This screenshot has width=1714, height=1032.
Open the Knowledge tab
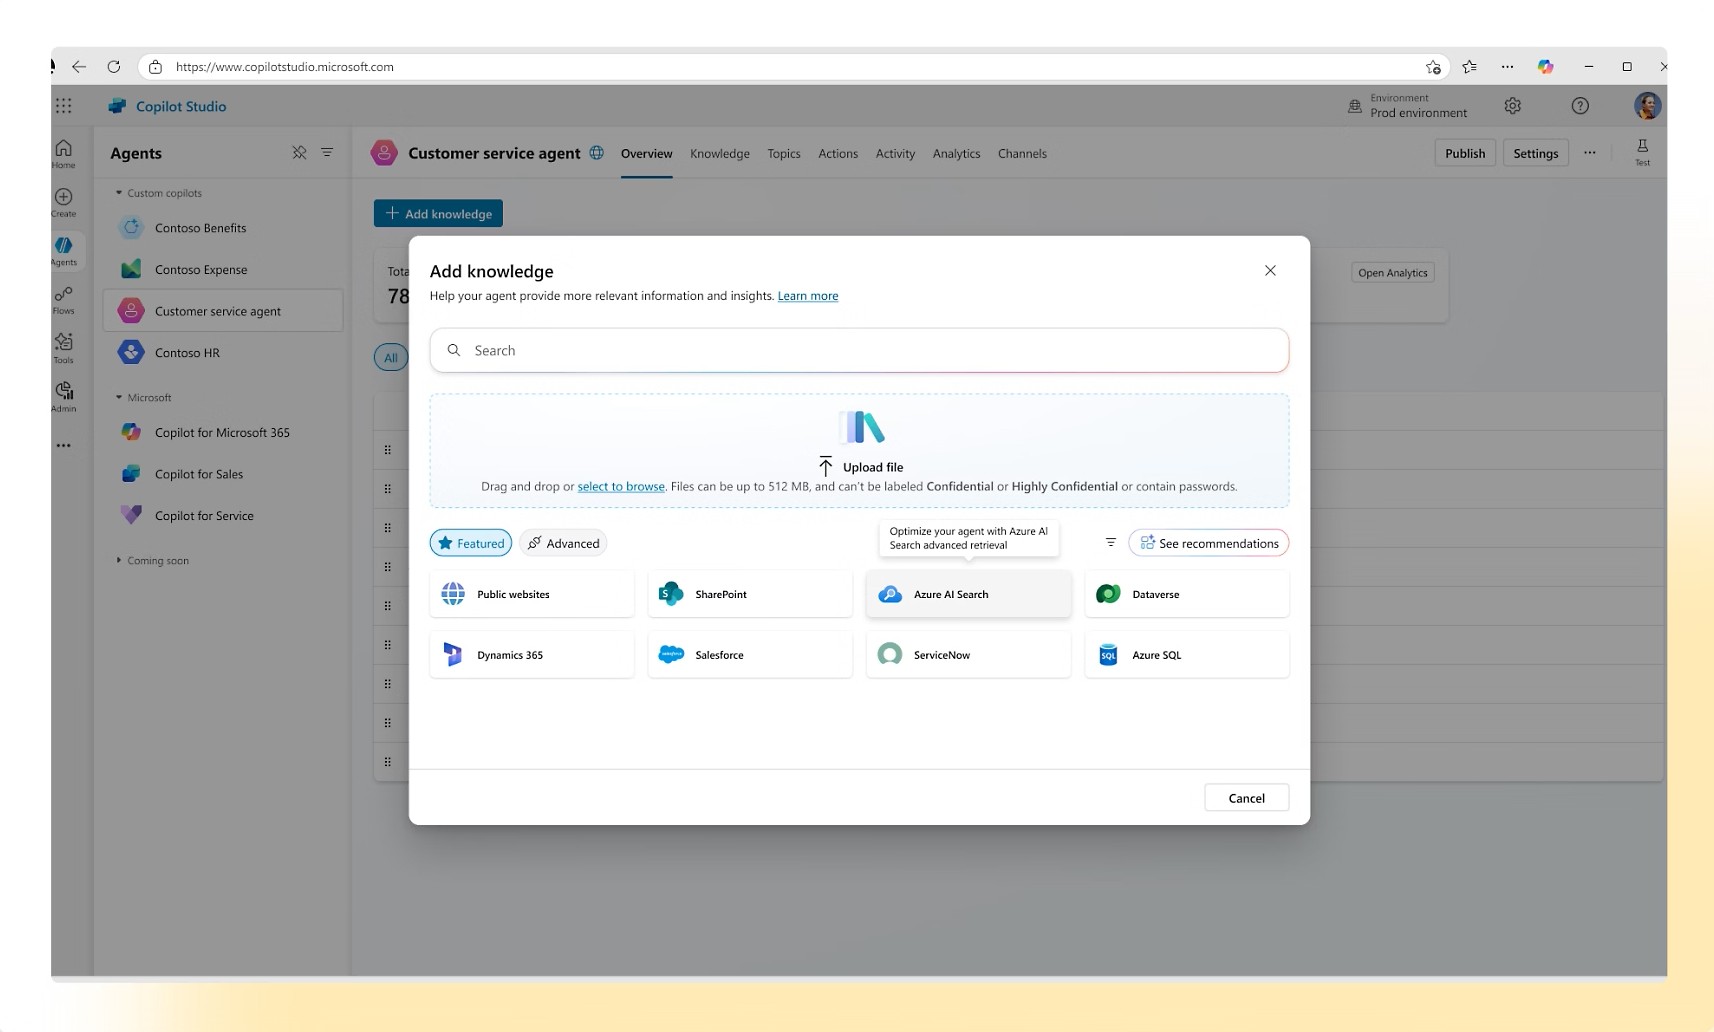(x=719, y=154)
